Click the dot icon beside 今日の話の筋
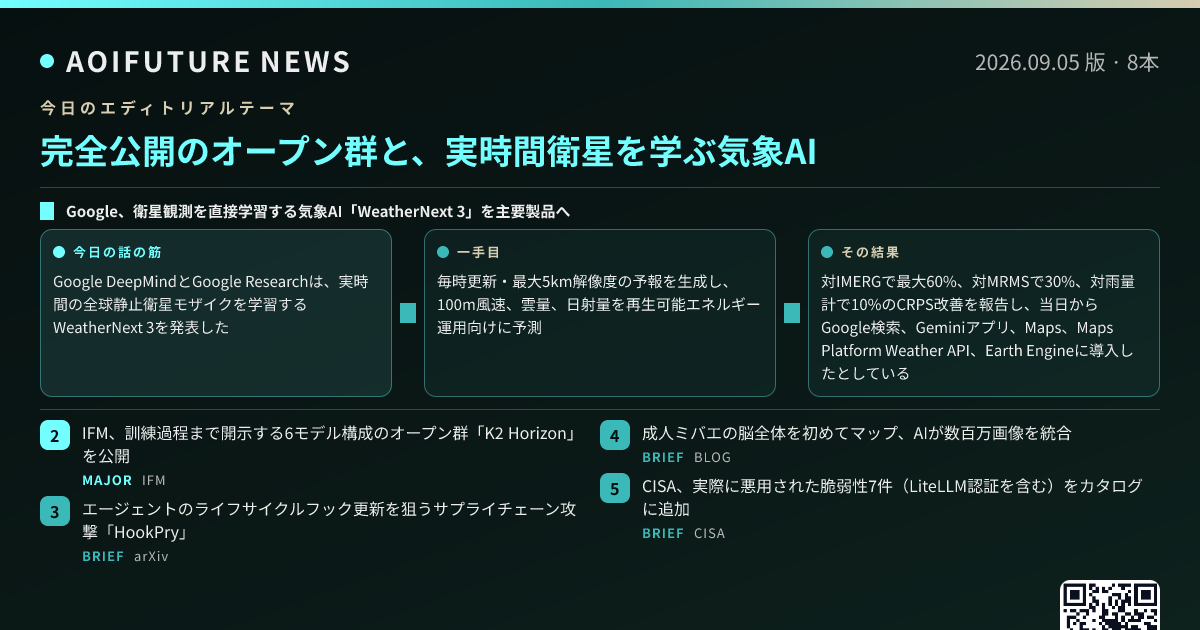Viewport: 1200px width, 630px height. [58, 252]
